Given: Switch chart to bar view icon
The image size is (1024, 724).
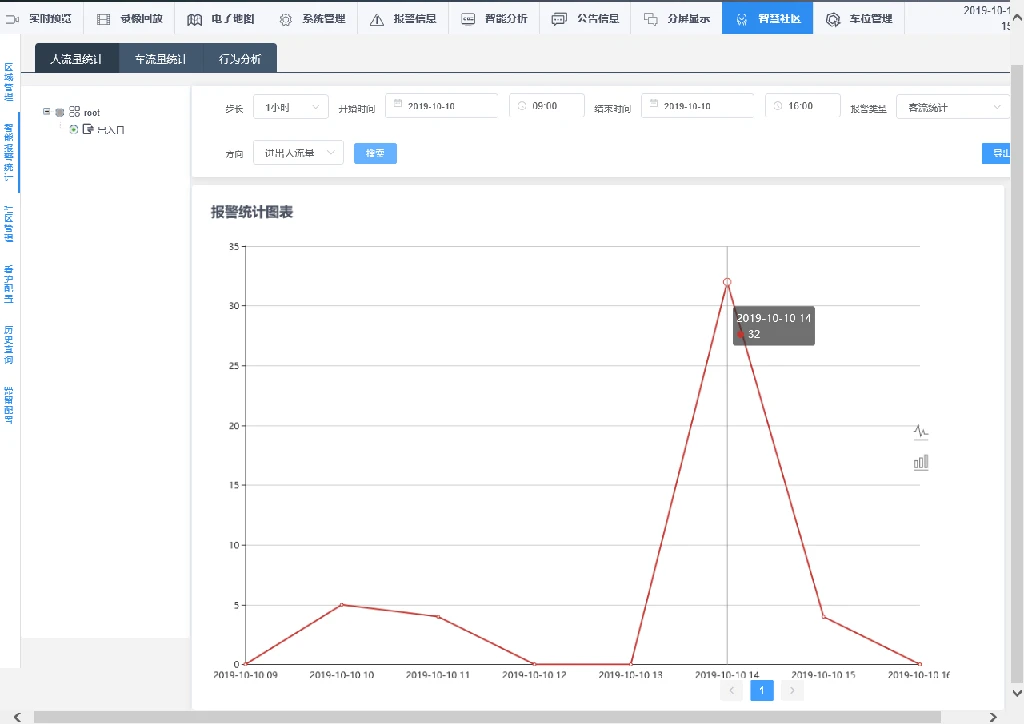Looking at the screenshot, I should click(x=921, y=462).
